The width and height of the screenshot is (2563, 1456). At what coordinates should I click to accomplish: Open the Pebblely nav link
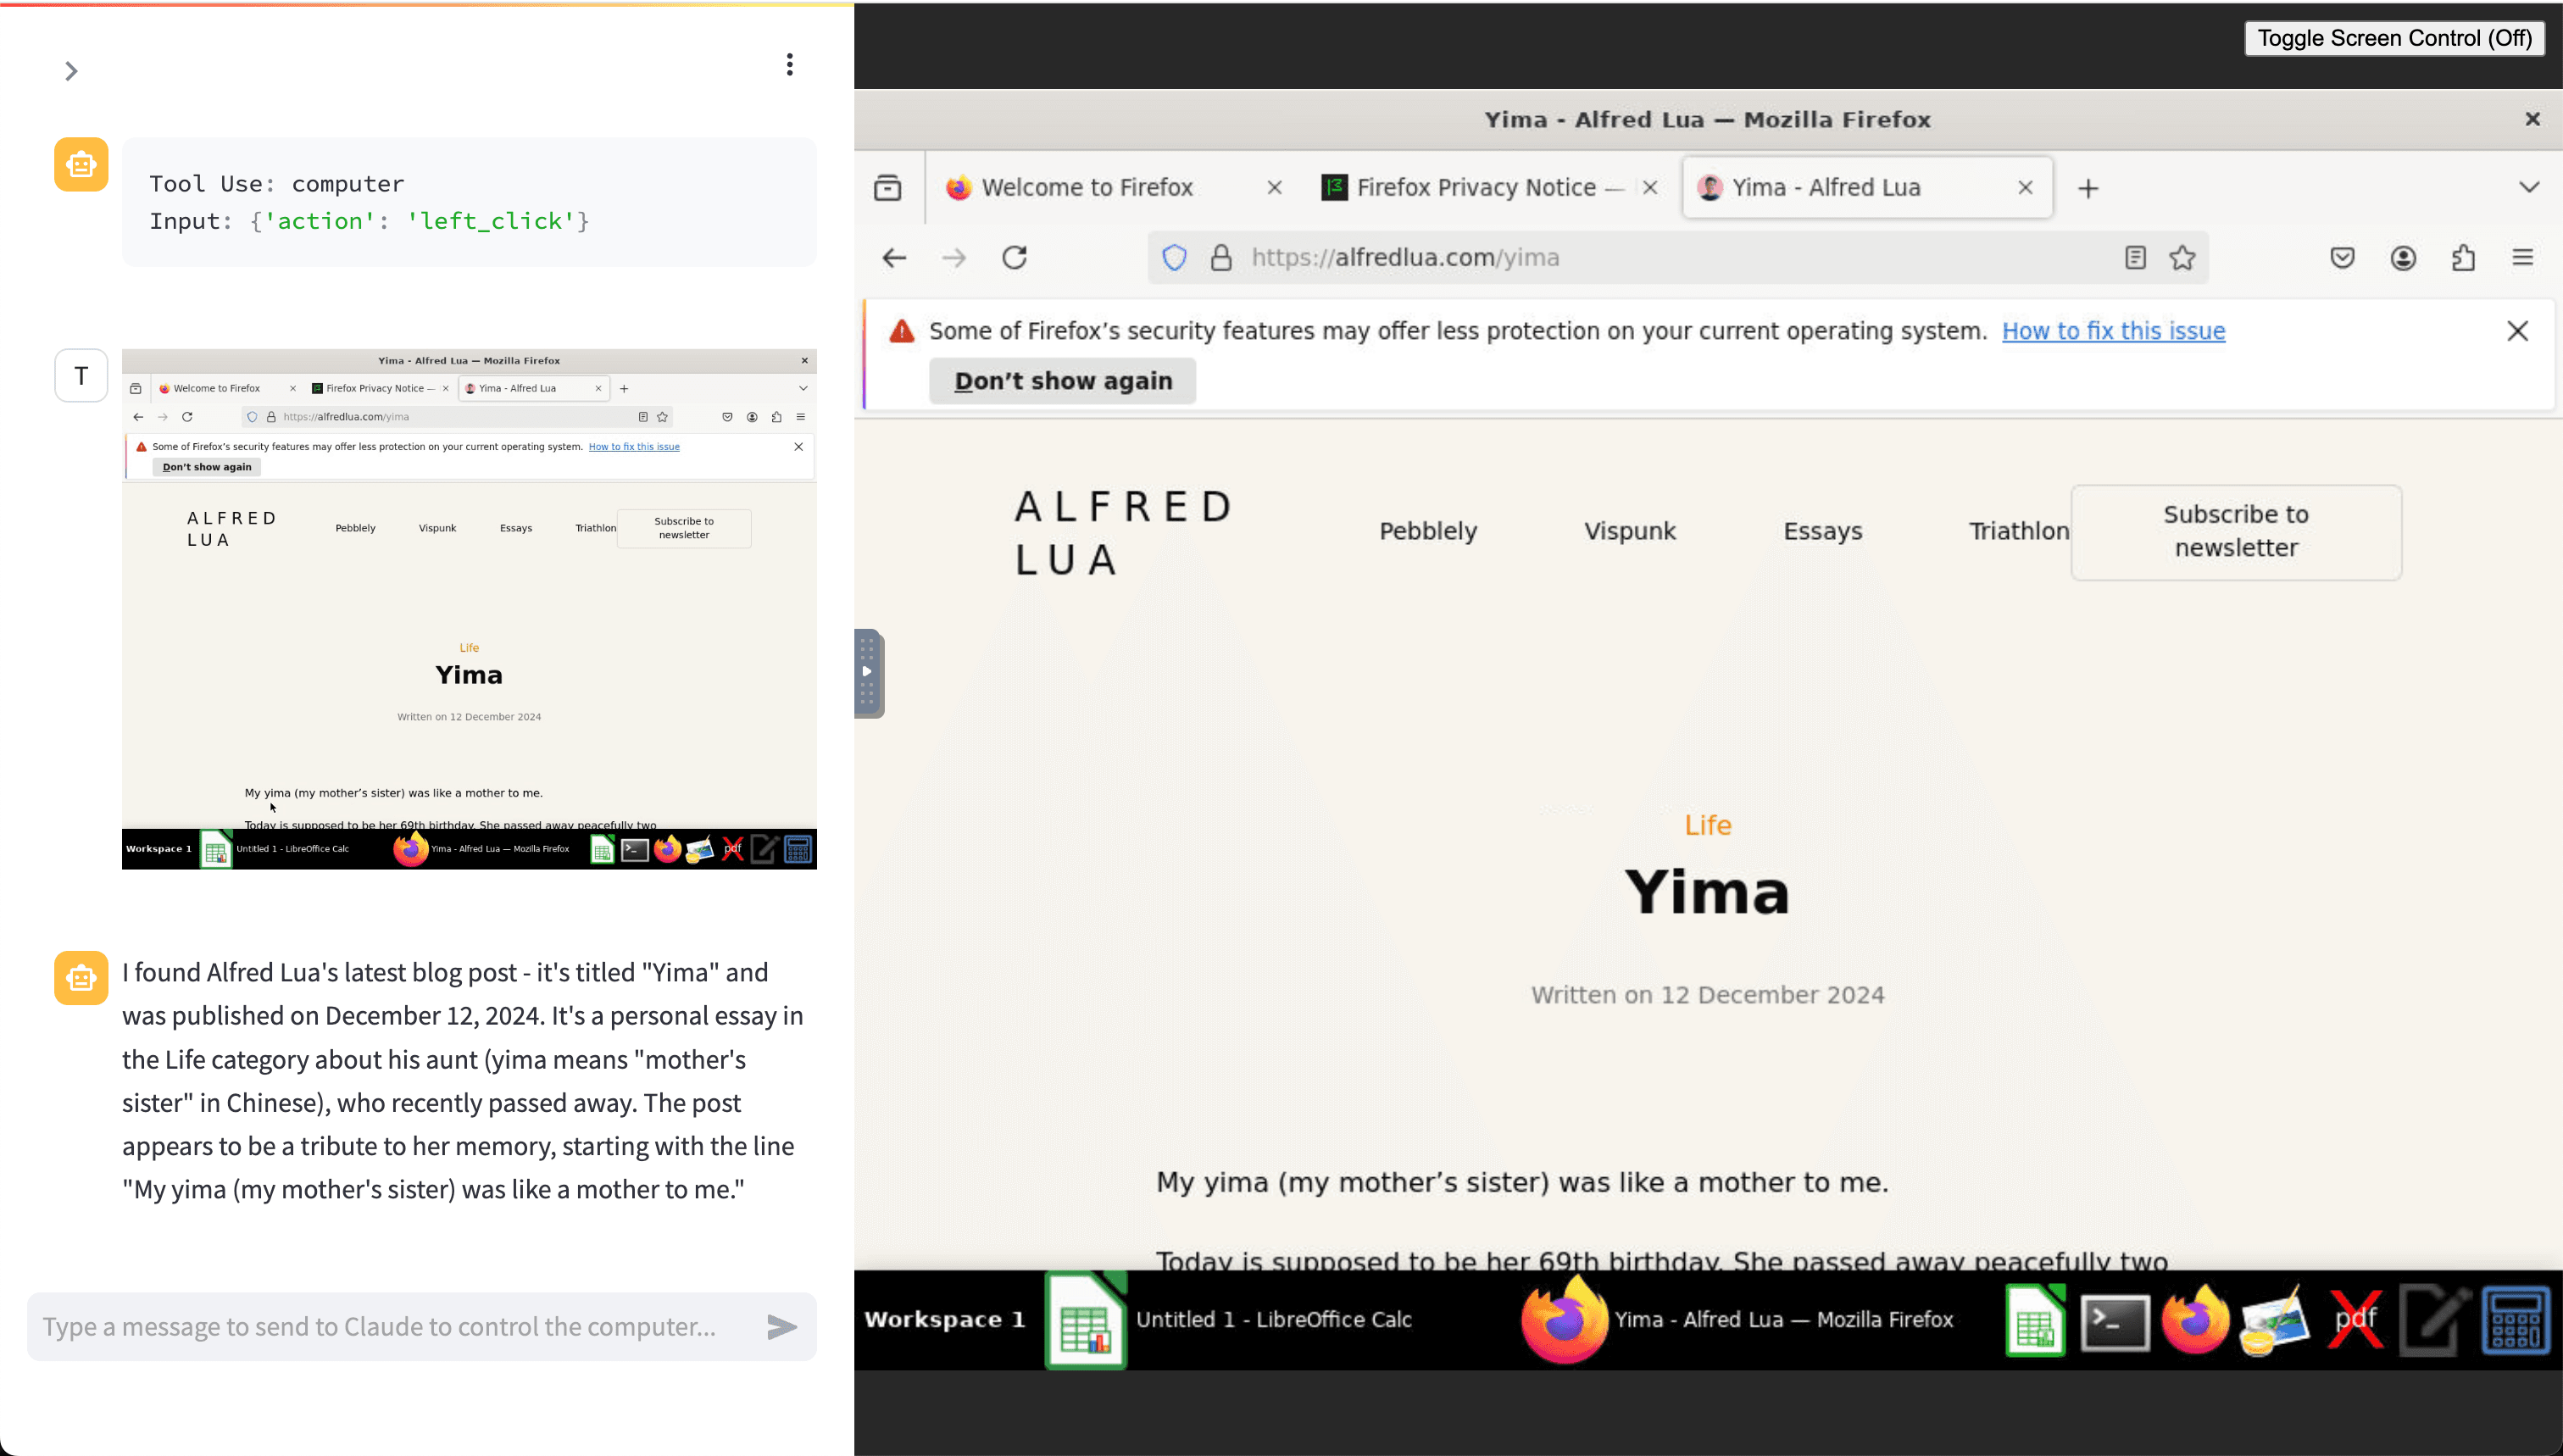pyautogui.click(x=1428, y=531)
